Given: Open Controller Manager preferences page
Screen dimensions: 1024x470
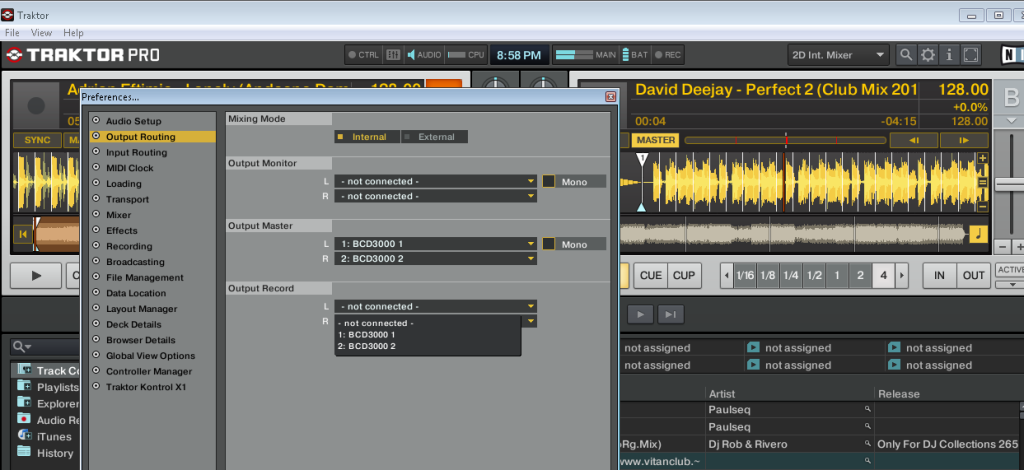Looking at the screenshot, I should coord(149,371).
